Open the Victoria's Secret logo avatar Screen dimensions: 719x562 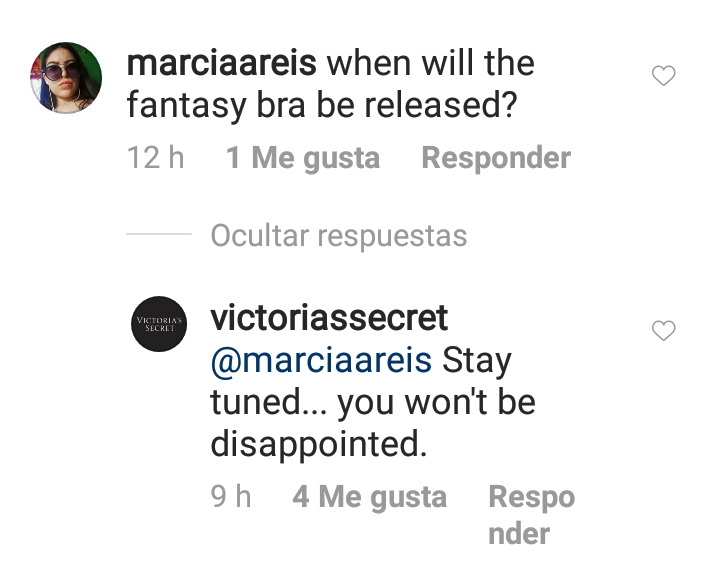click(159, 324)
